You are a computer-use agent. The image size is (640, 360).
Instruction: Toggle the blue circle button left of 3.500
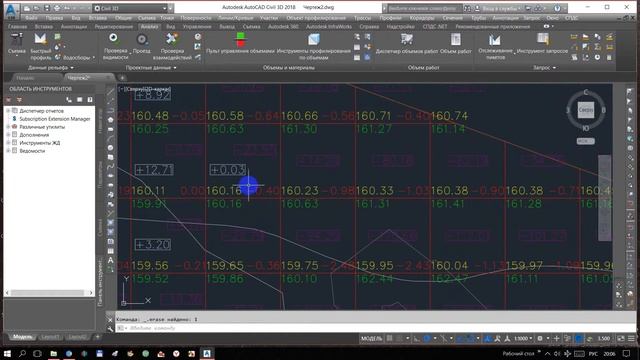coord(579,338)
